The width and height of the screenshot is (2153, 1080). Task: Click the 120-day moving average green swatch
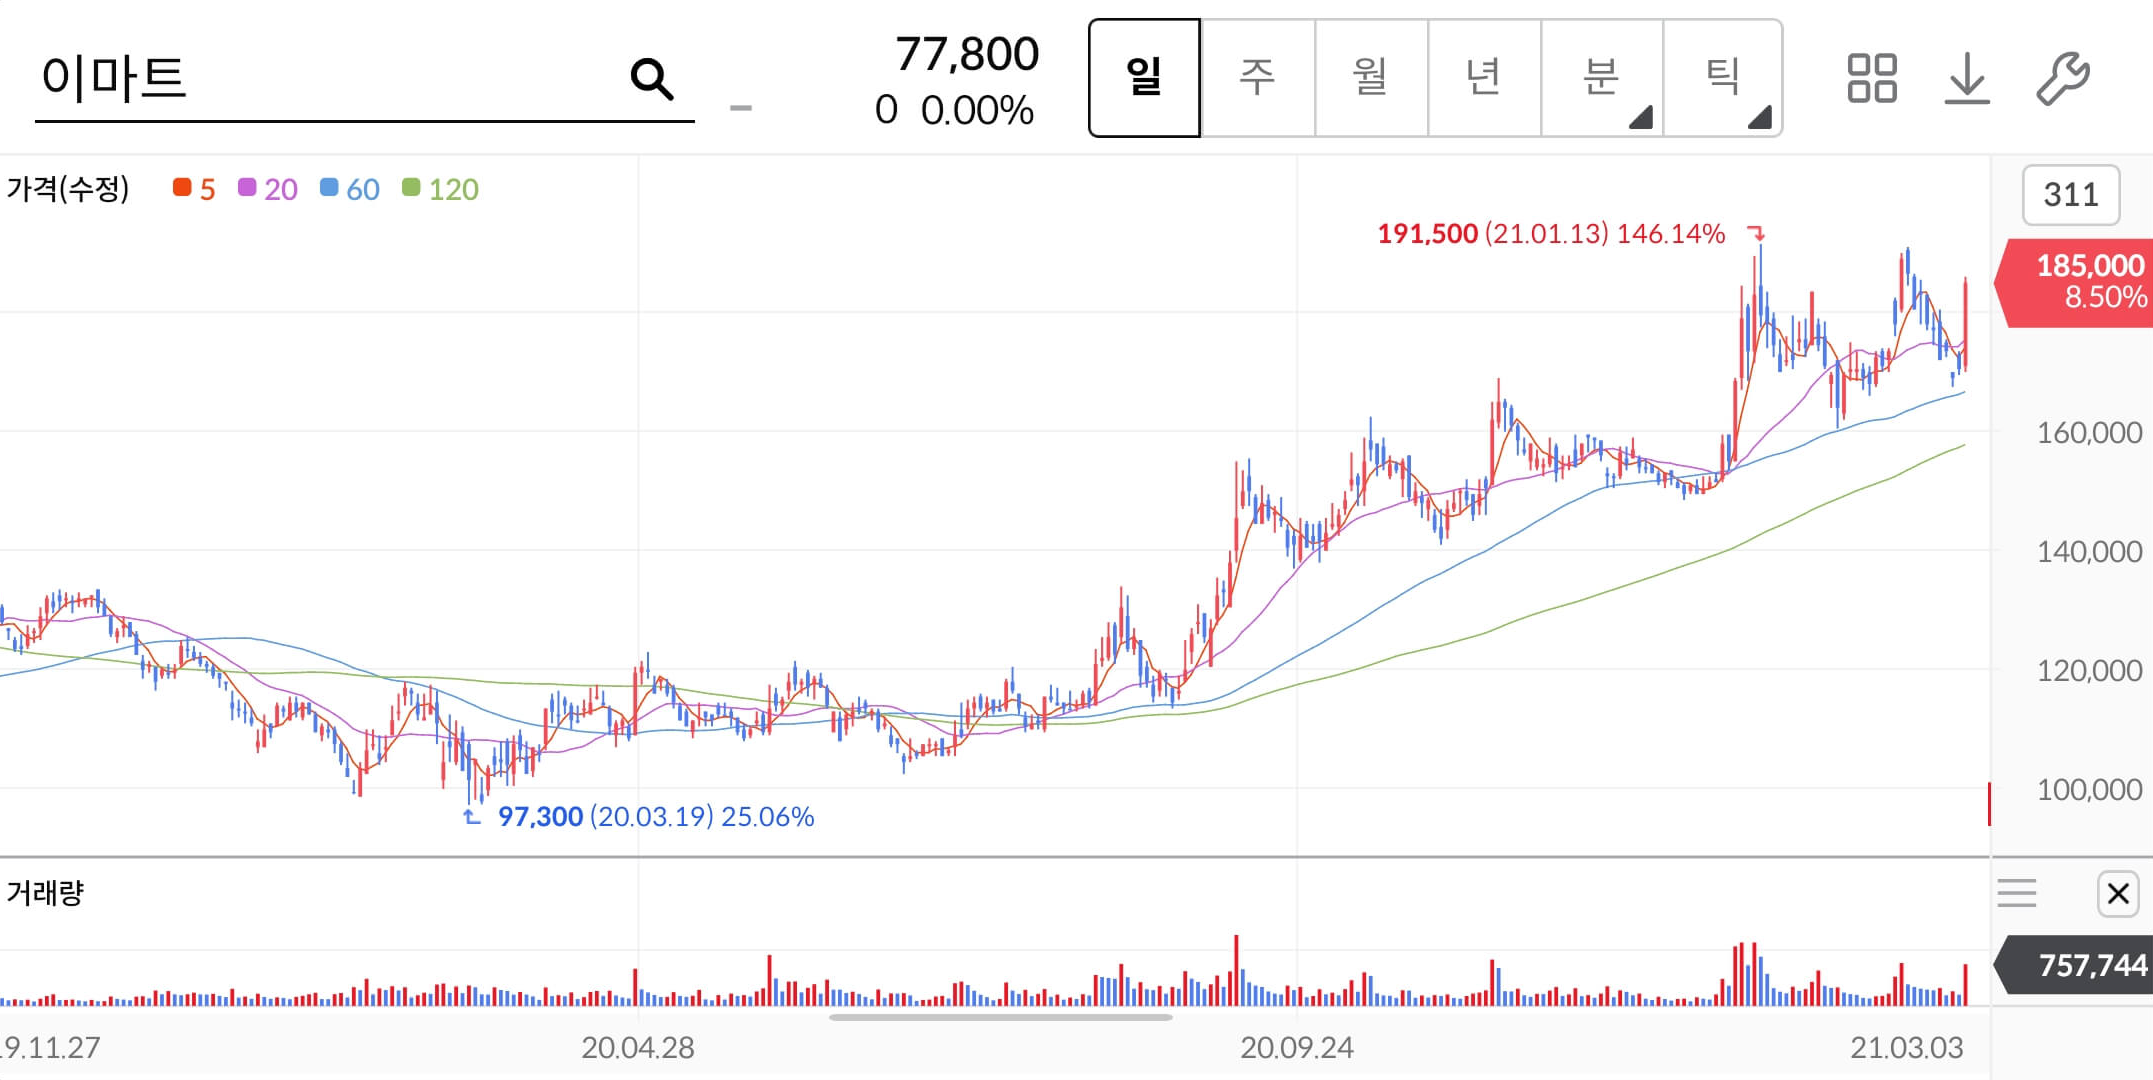pyautogui.click(x=410, y=188)
